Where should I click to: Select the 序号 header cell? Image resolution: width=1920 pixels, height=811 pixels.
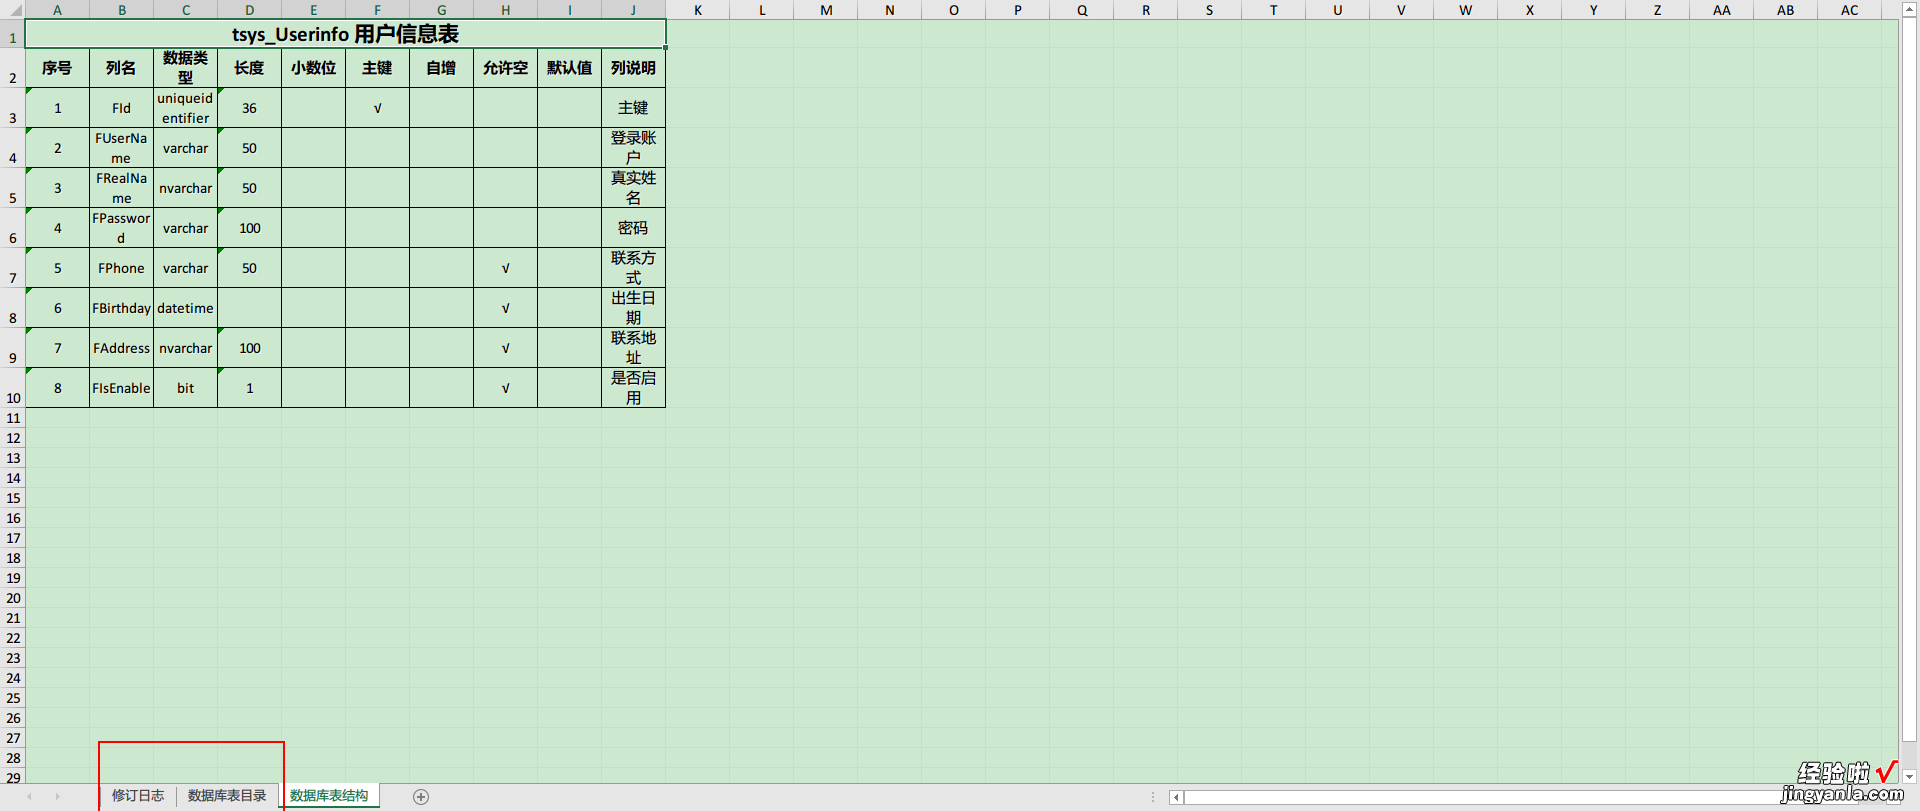57,68
